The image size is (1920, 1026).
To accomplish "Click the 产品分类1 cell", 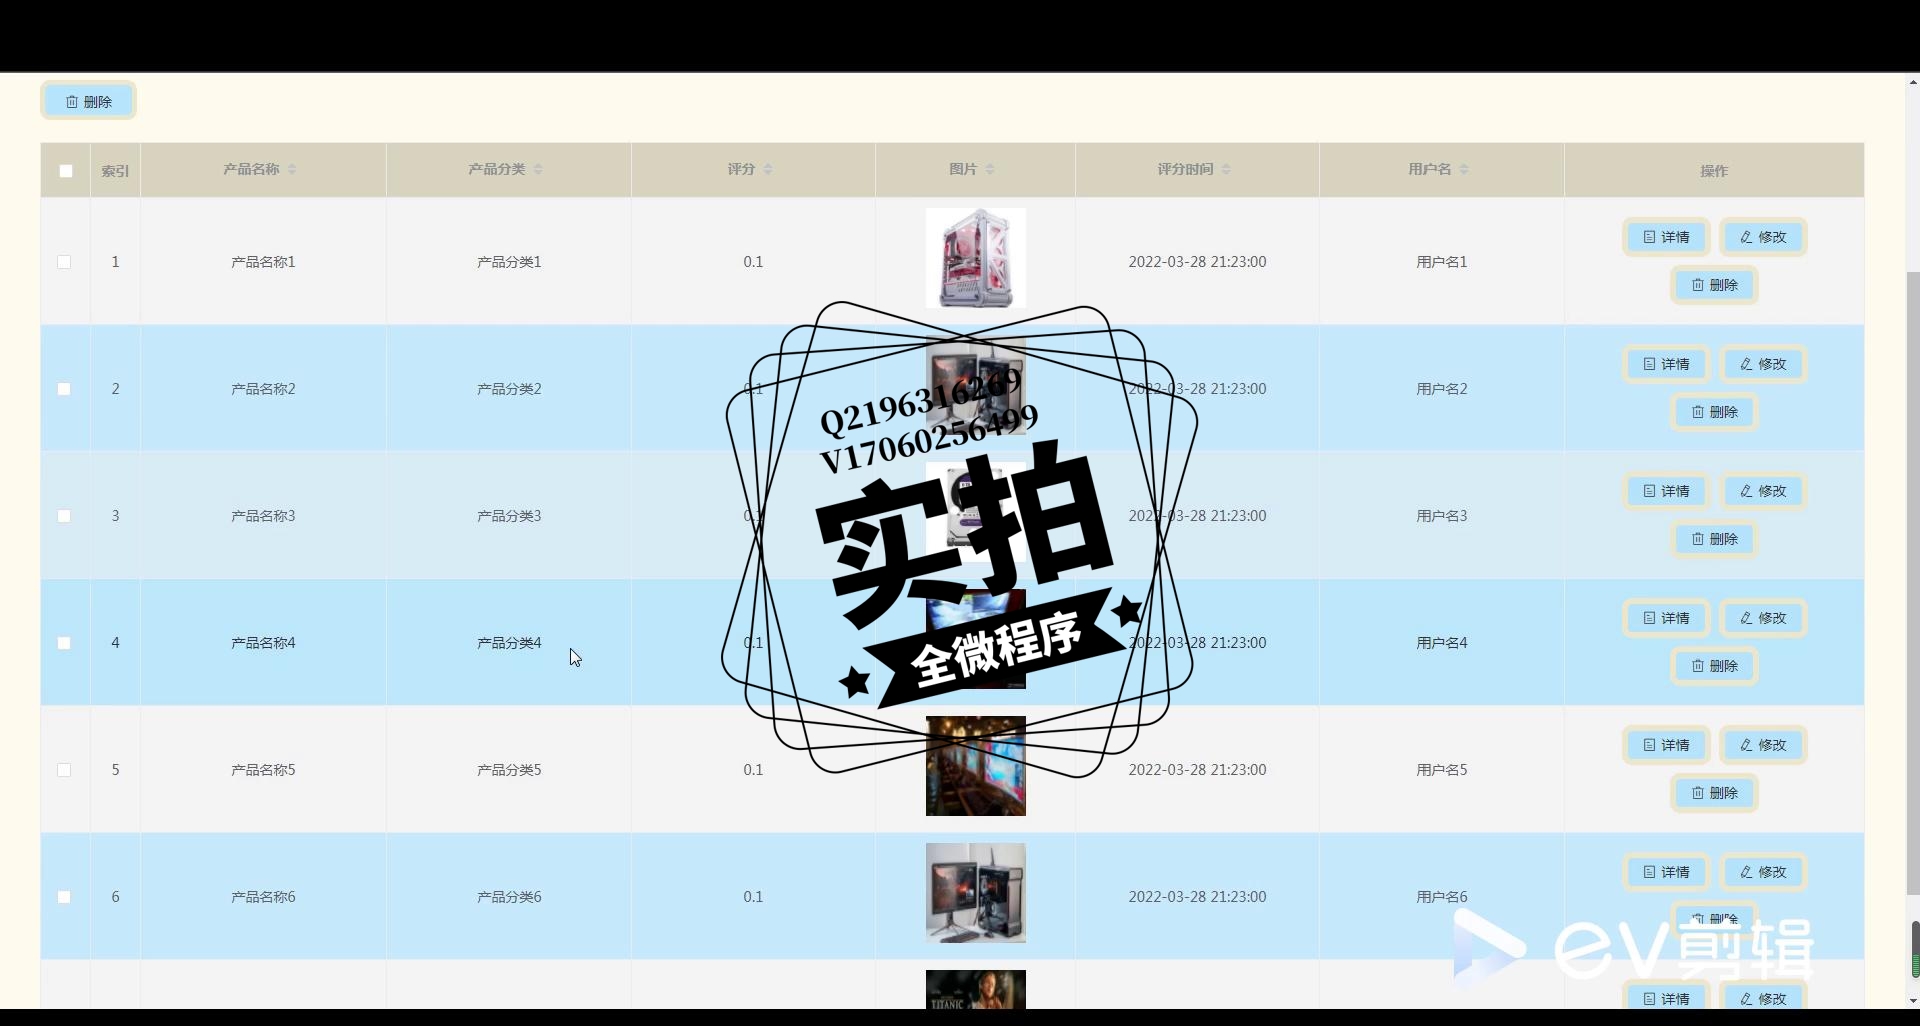I will 509,262.
